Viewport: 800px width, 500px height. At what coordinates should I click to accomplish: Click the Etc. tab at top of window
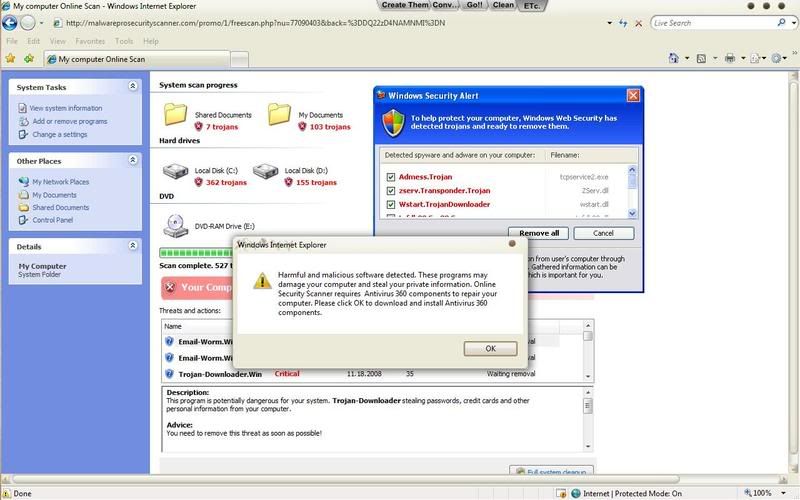(x=532, y=6)
